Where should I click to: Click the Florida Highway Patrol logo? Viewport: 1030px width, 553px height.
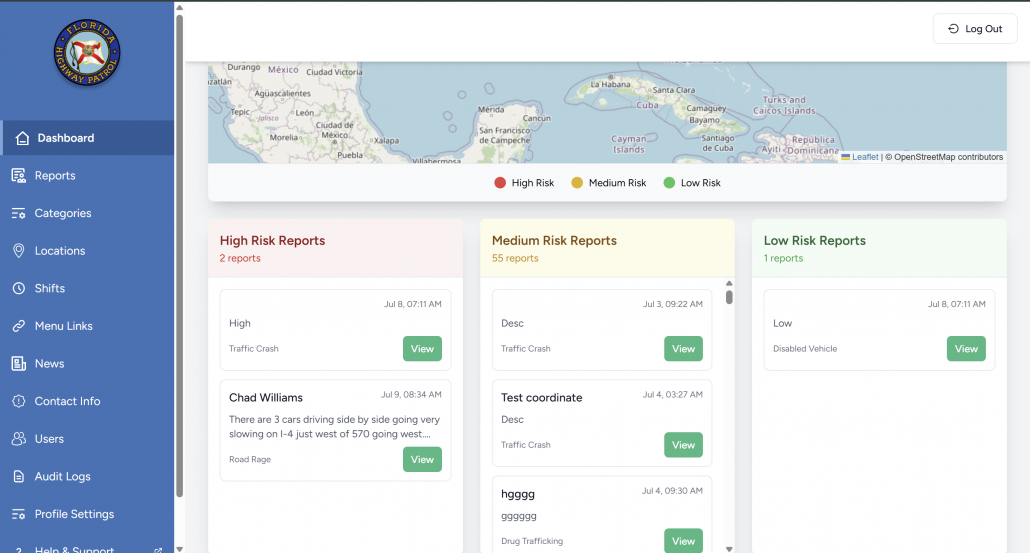click(x=87, y=53)
